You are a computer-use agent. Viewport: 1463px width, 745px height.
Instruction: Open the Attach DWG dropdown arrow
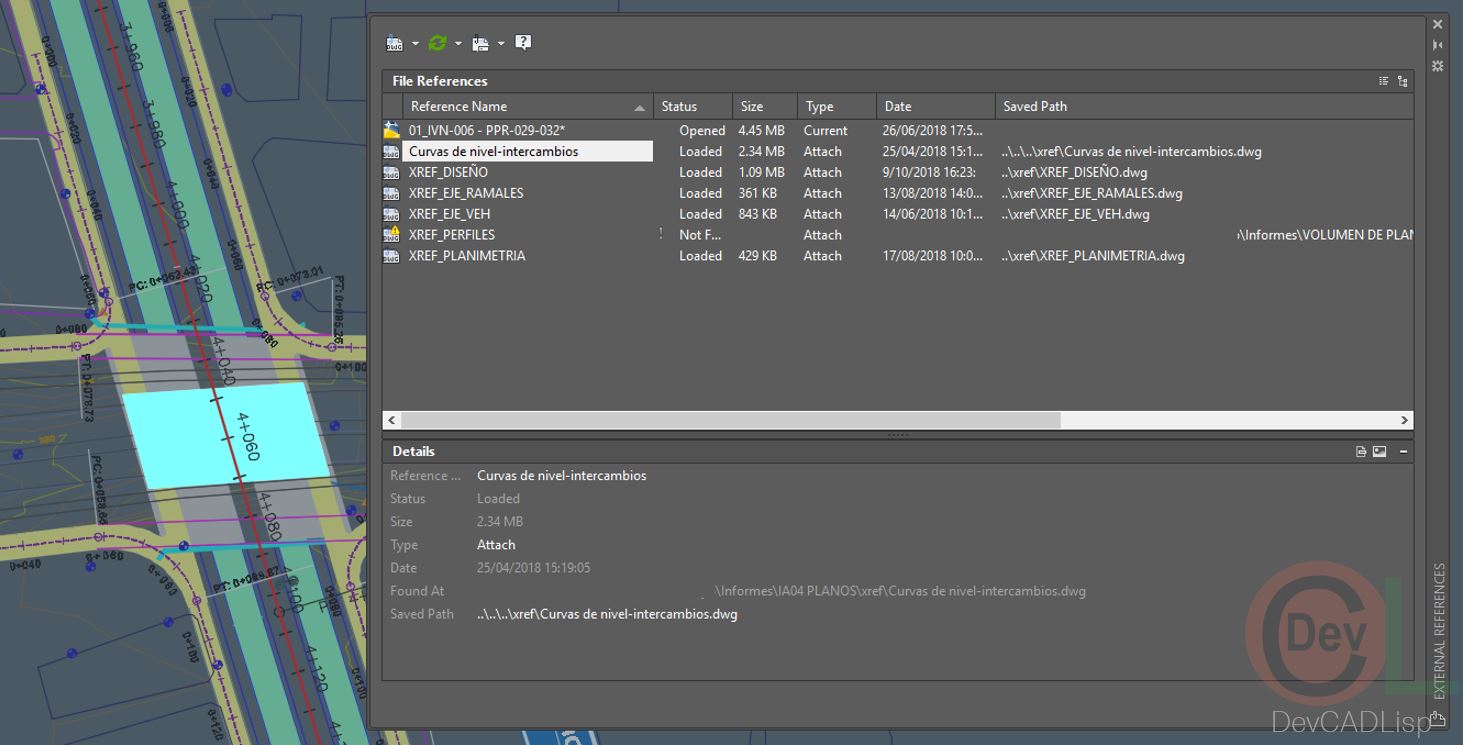[415, 44]
